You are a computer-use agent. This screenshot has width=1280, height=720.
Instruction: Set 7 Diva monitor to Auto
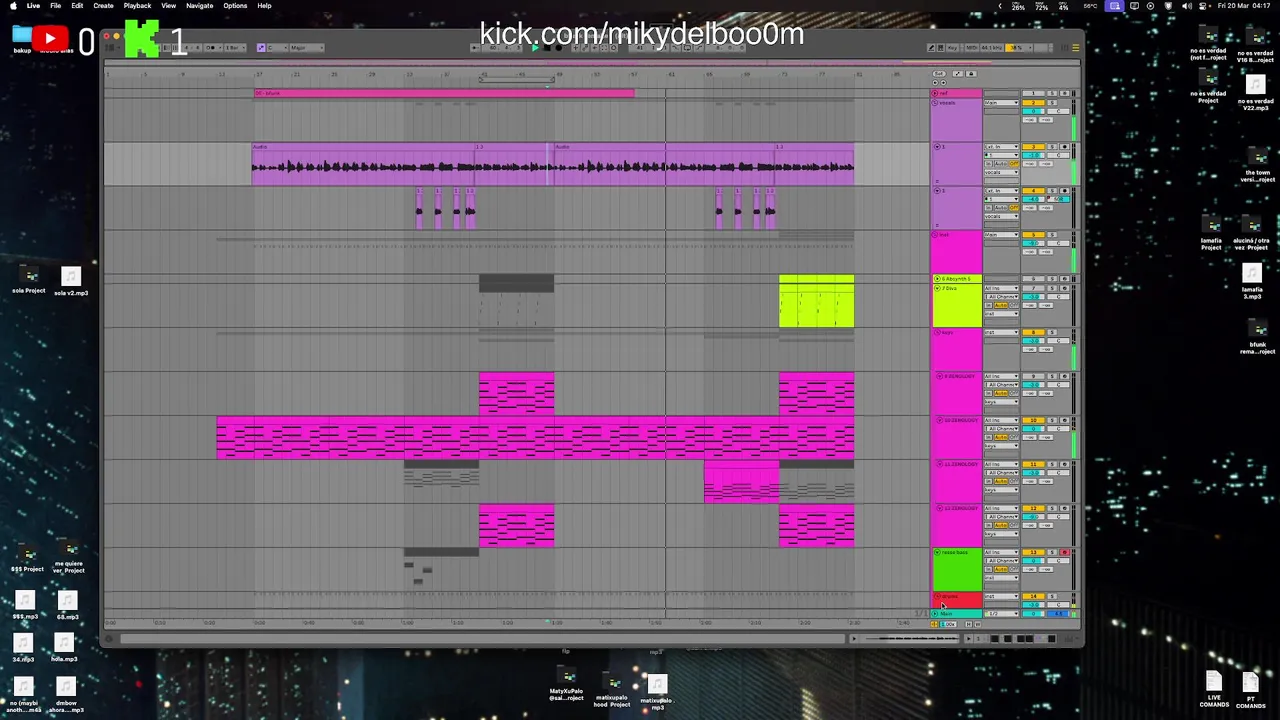(1001, 305)
